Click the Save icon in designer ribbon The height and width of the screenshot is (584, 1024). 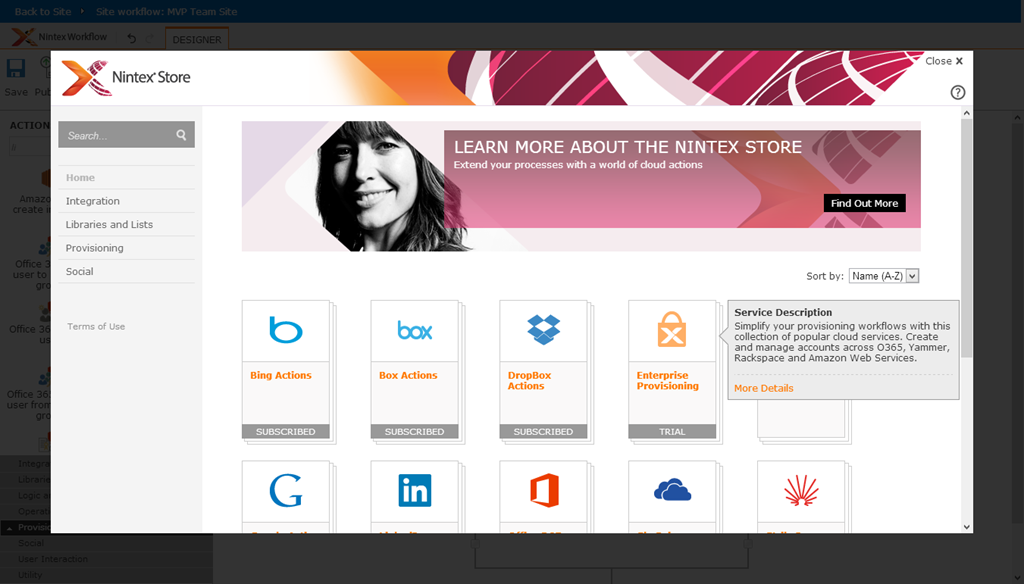tap(16, 69)
